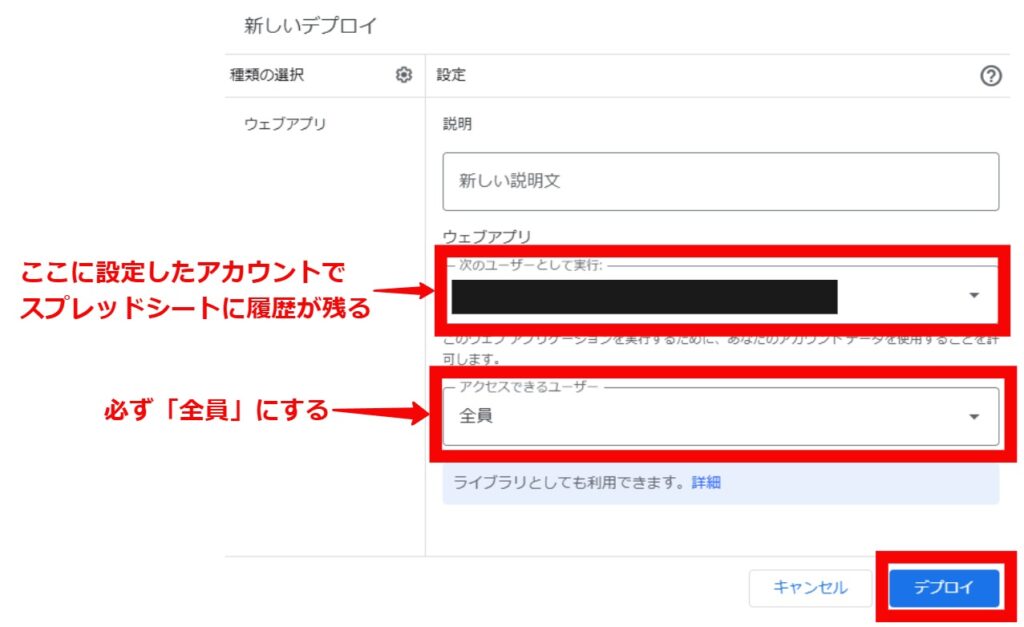Image resolution: width=1024 pixels, height=627 pixels.
Task: Open the 次のユーザーとして実行 dropdown
Action: (x=723, y=295)
